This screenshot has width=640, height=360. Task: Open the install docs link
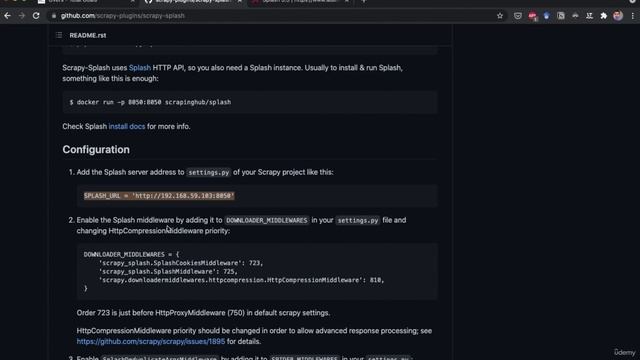coord(127,127)
